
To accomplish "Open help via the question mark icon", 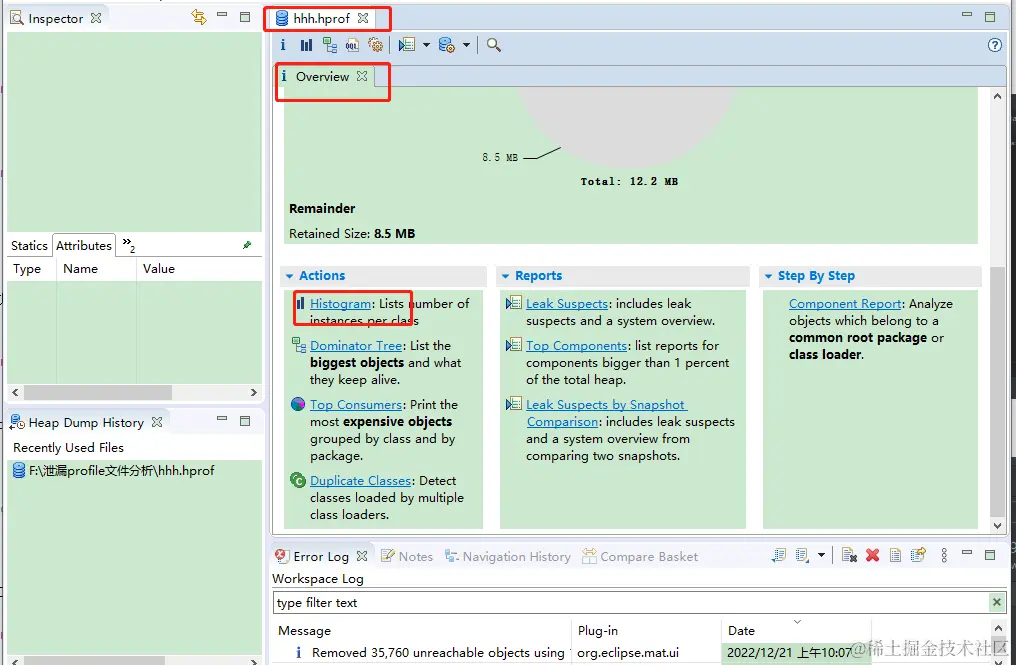I will click(995, 45).
